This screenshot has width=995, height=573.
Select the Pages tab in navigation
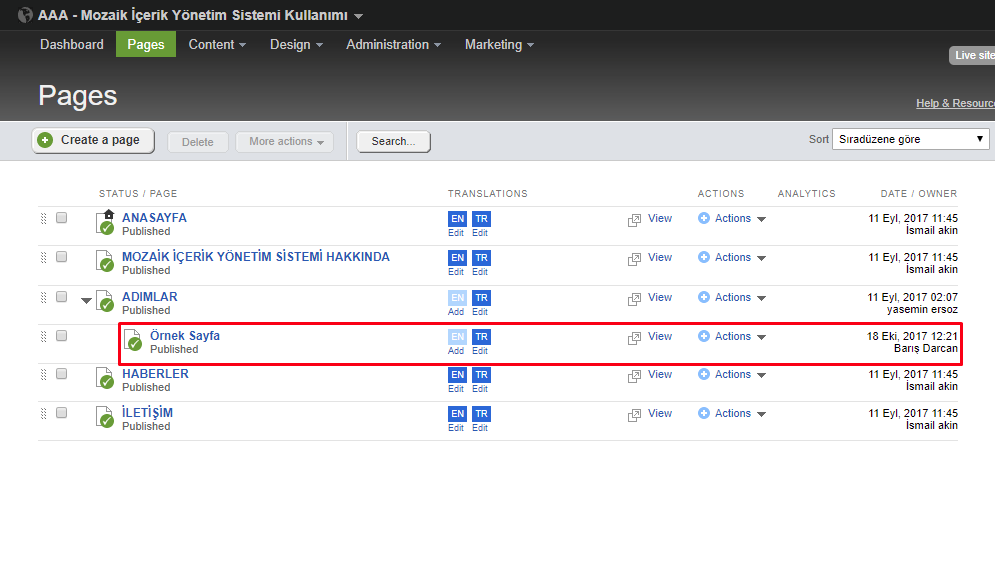(146, 44)
